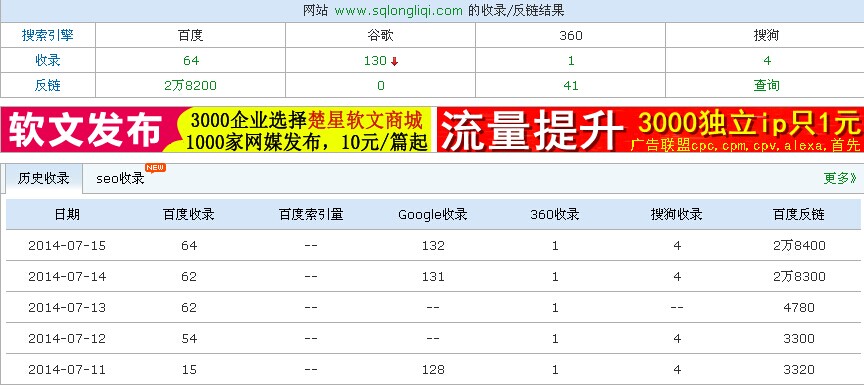Open the 更多» link
Screen dimensions: 864x389
pyautogui.click(x=840, y=178)
